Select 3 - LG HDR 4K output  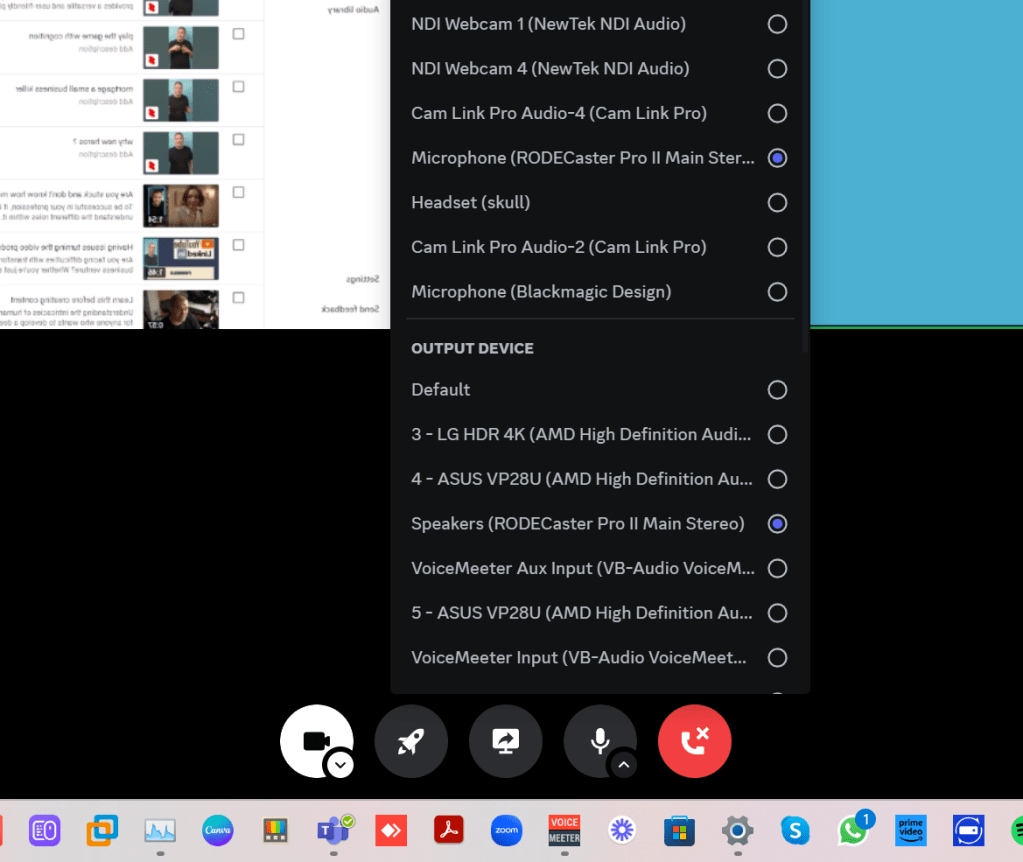point(598,435)
